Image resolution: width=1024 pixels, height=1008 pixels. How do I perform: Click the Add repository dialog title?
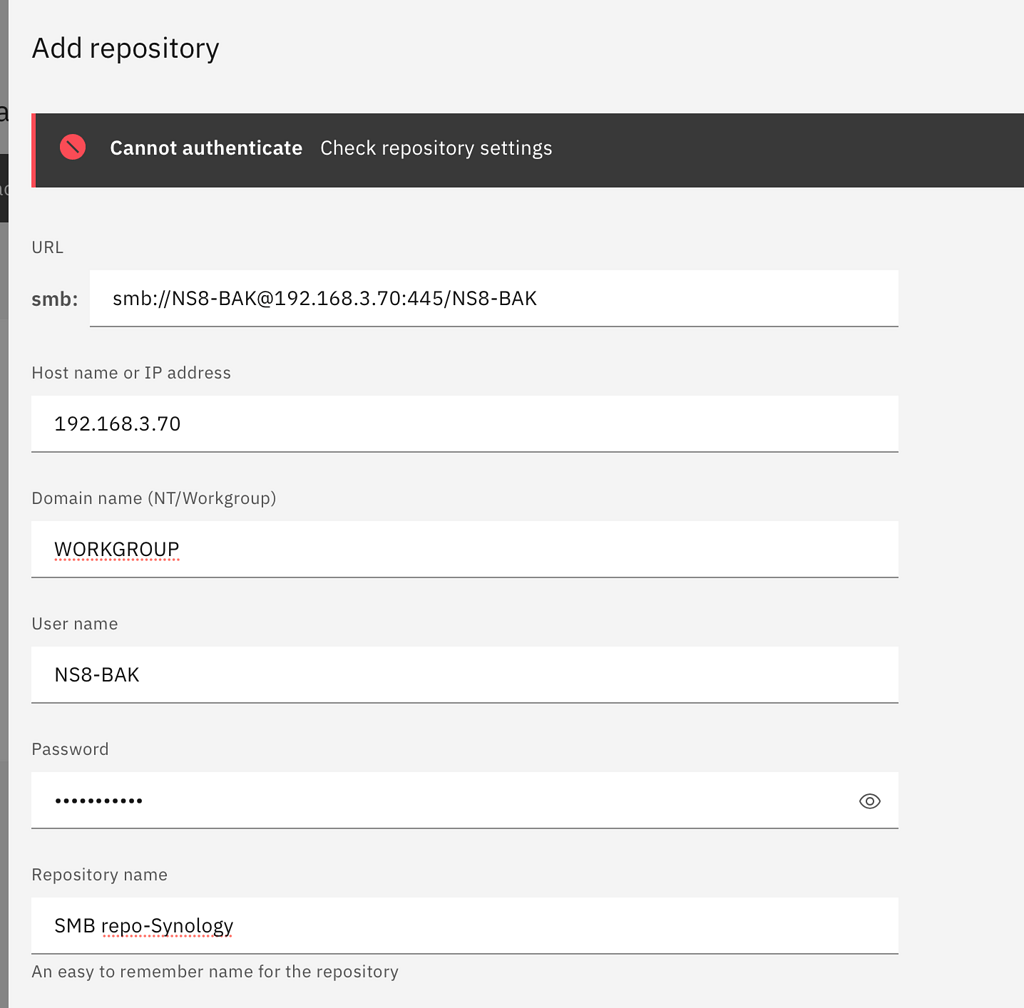tap(124, 47)
